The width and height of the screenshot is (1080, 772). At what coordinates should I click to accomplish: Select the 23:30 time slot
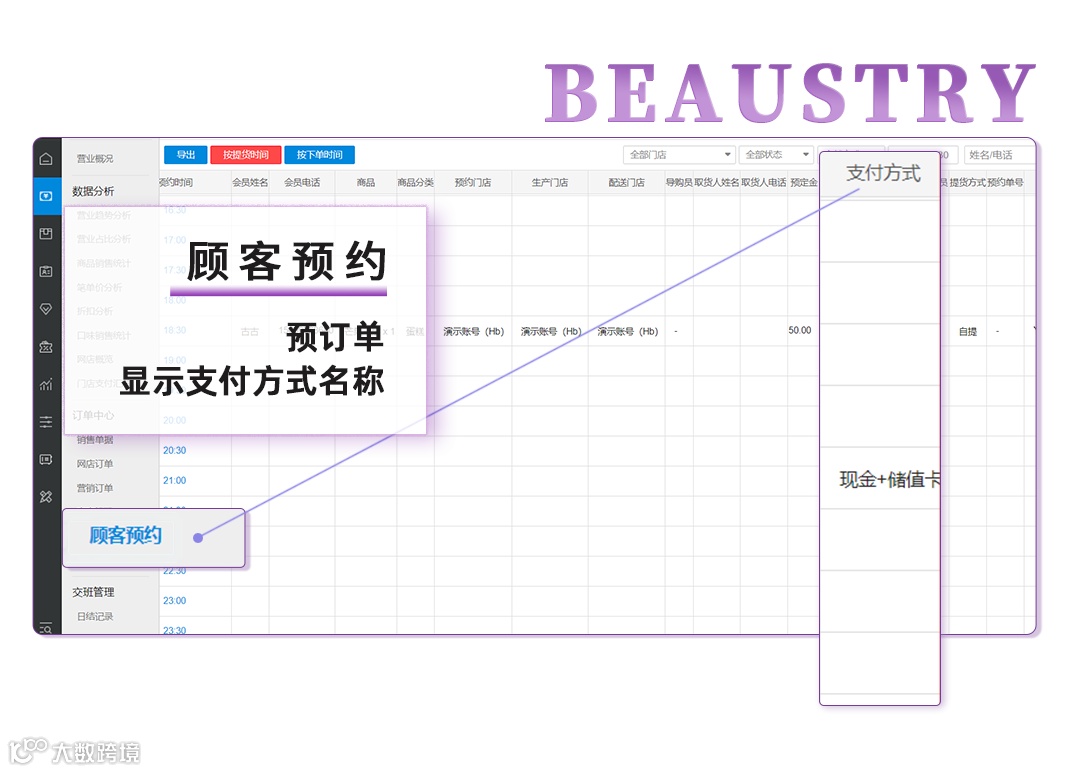click(x=174, y=629)
